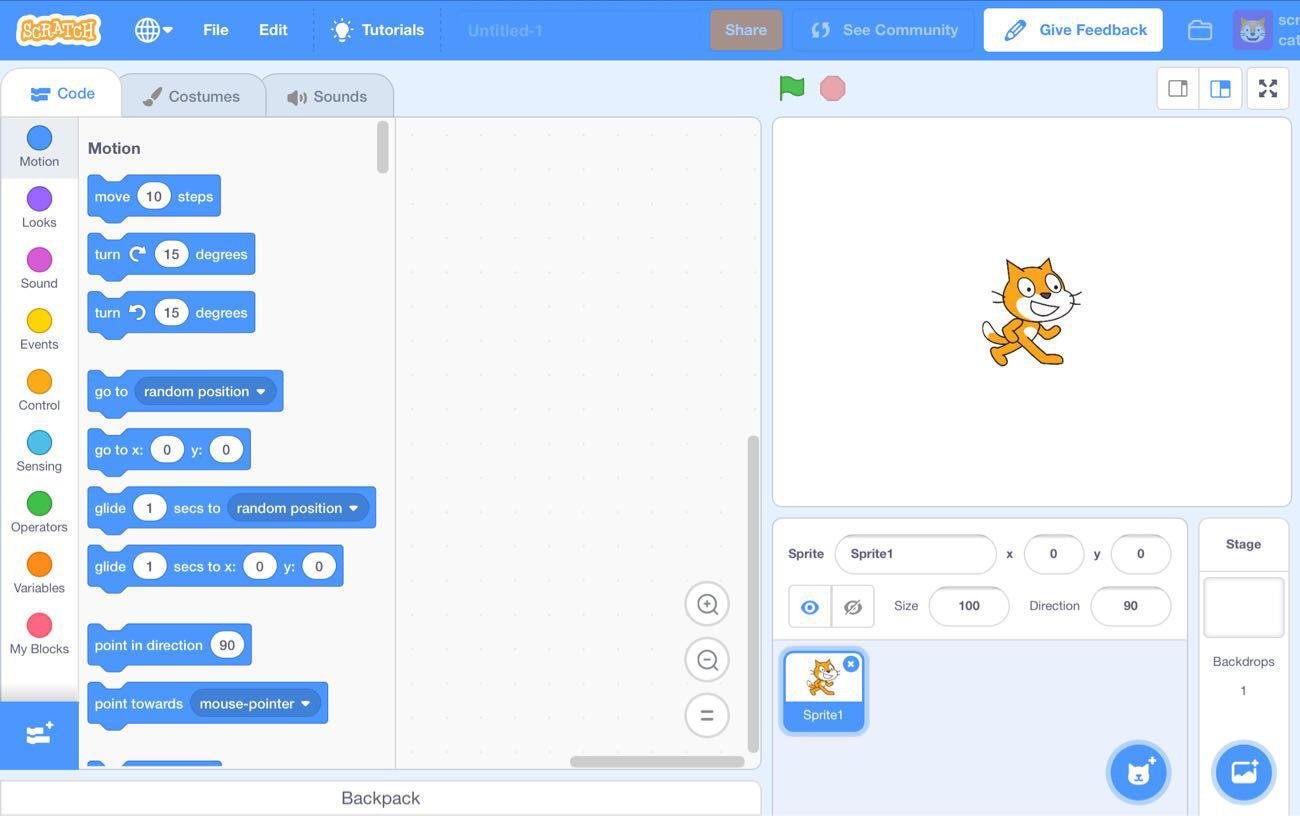Click Give Feedback button
Image resolution: width=1300 pixels, height=816 pixels.
pyautogui.click(x=1073, y=30)
